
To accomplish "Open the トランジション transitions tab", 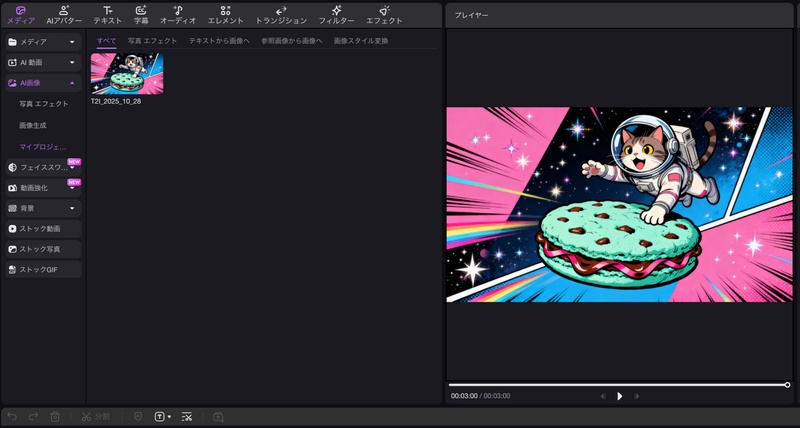I will point(281,15).
